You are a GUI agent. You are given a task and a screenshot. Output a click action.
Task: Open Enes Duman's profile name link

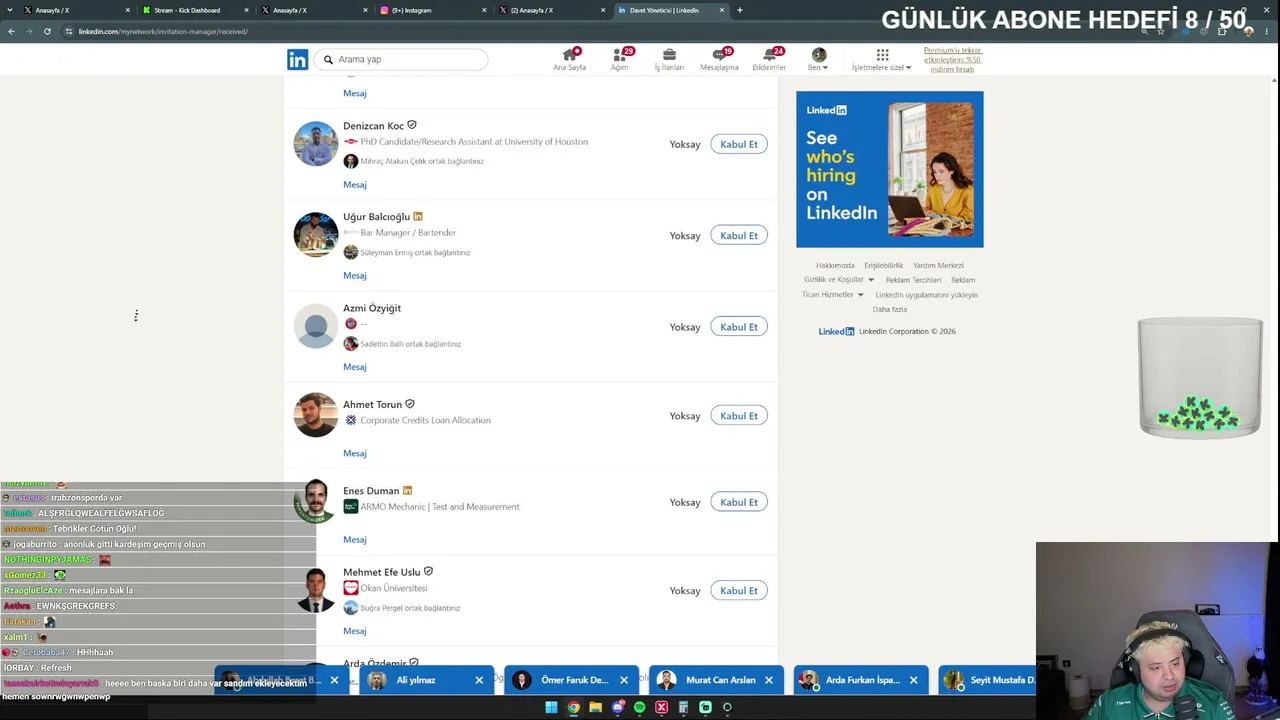371,491
